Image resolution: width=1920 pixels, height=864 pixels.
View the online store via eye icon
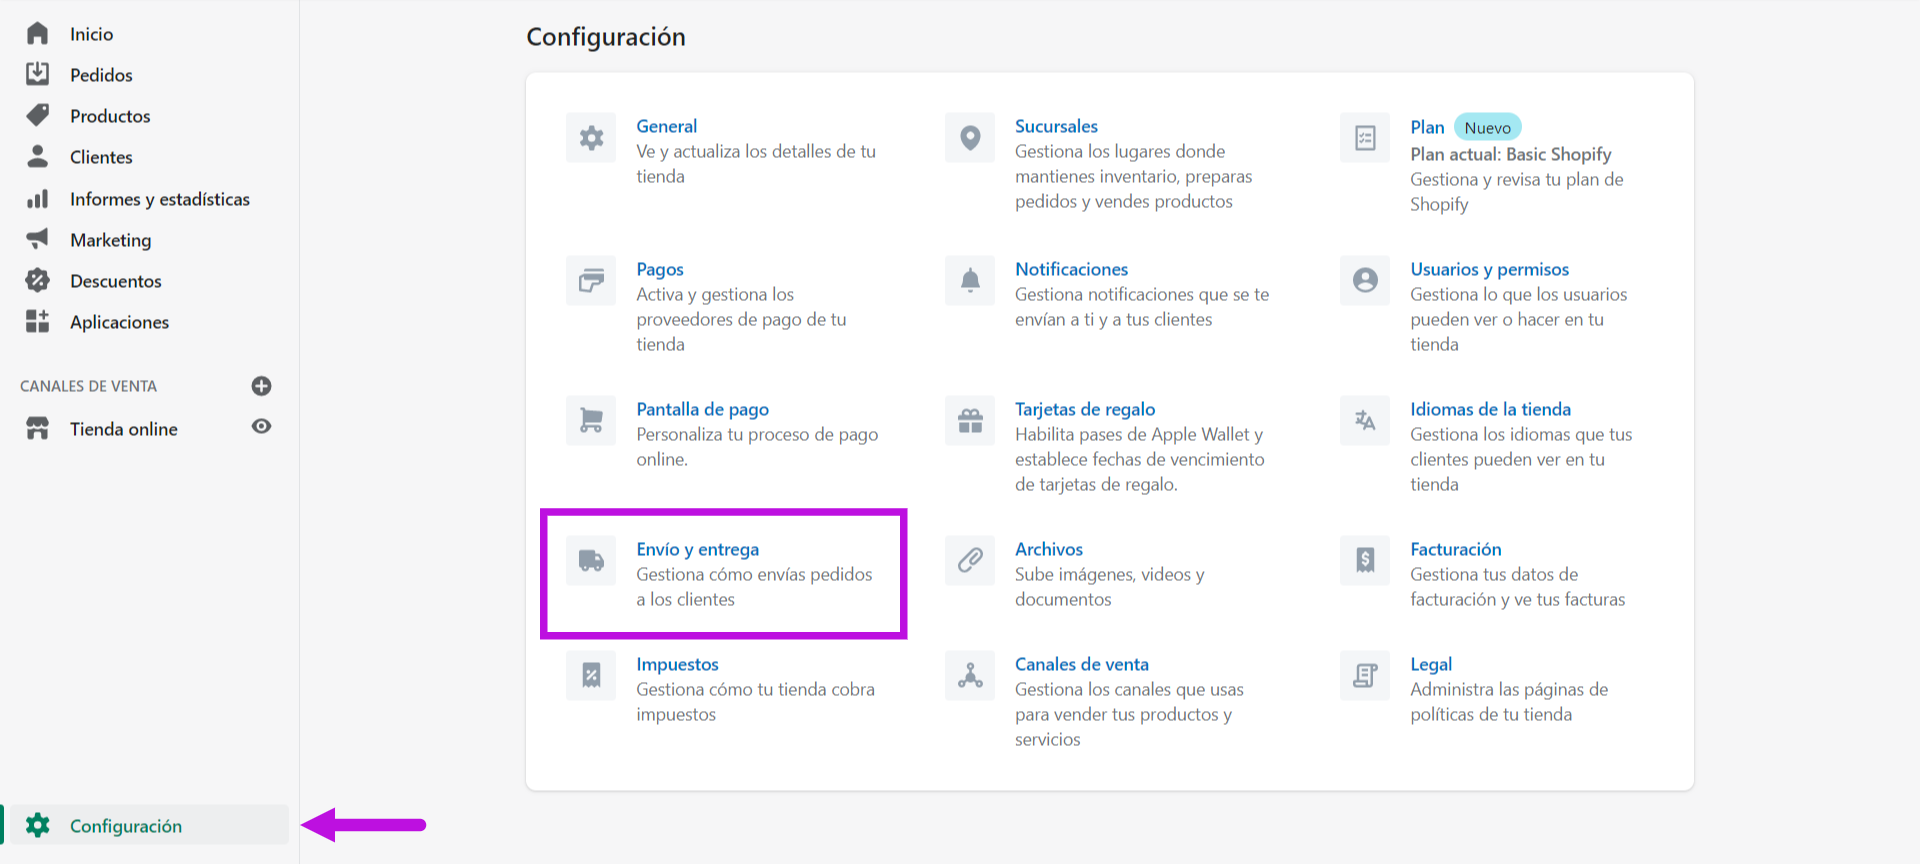click(261, 427)
